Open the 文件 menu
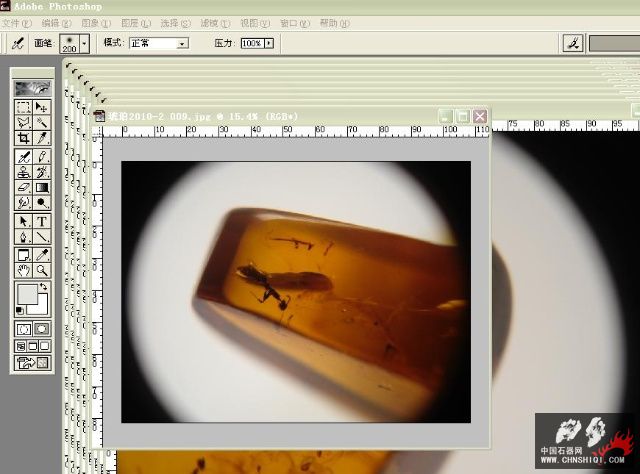 pos(16,24)
